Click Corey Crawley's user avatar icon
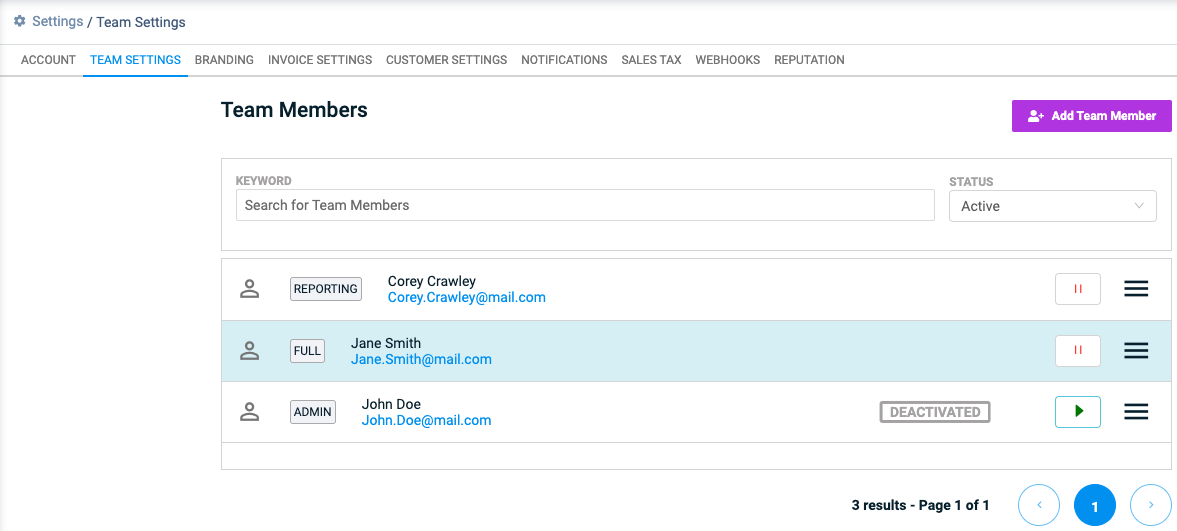 point(249,289)
